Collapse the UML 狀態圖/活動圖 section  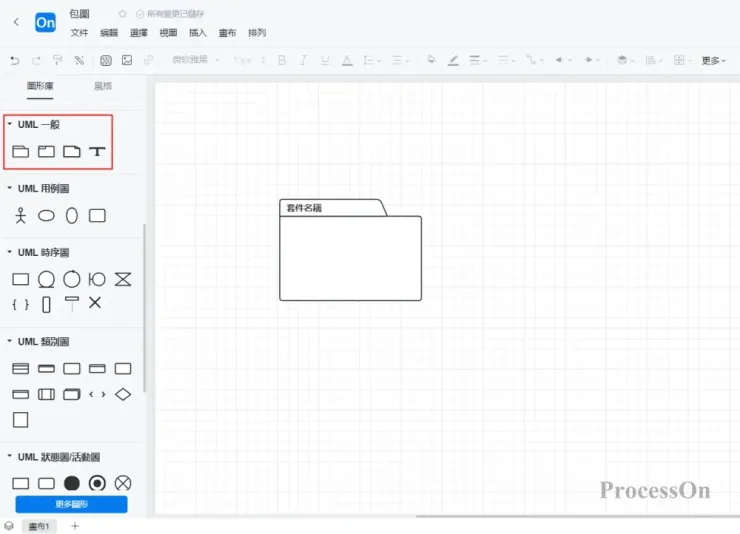(x=9, y=456)
